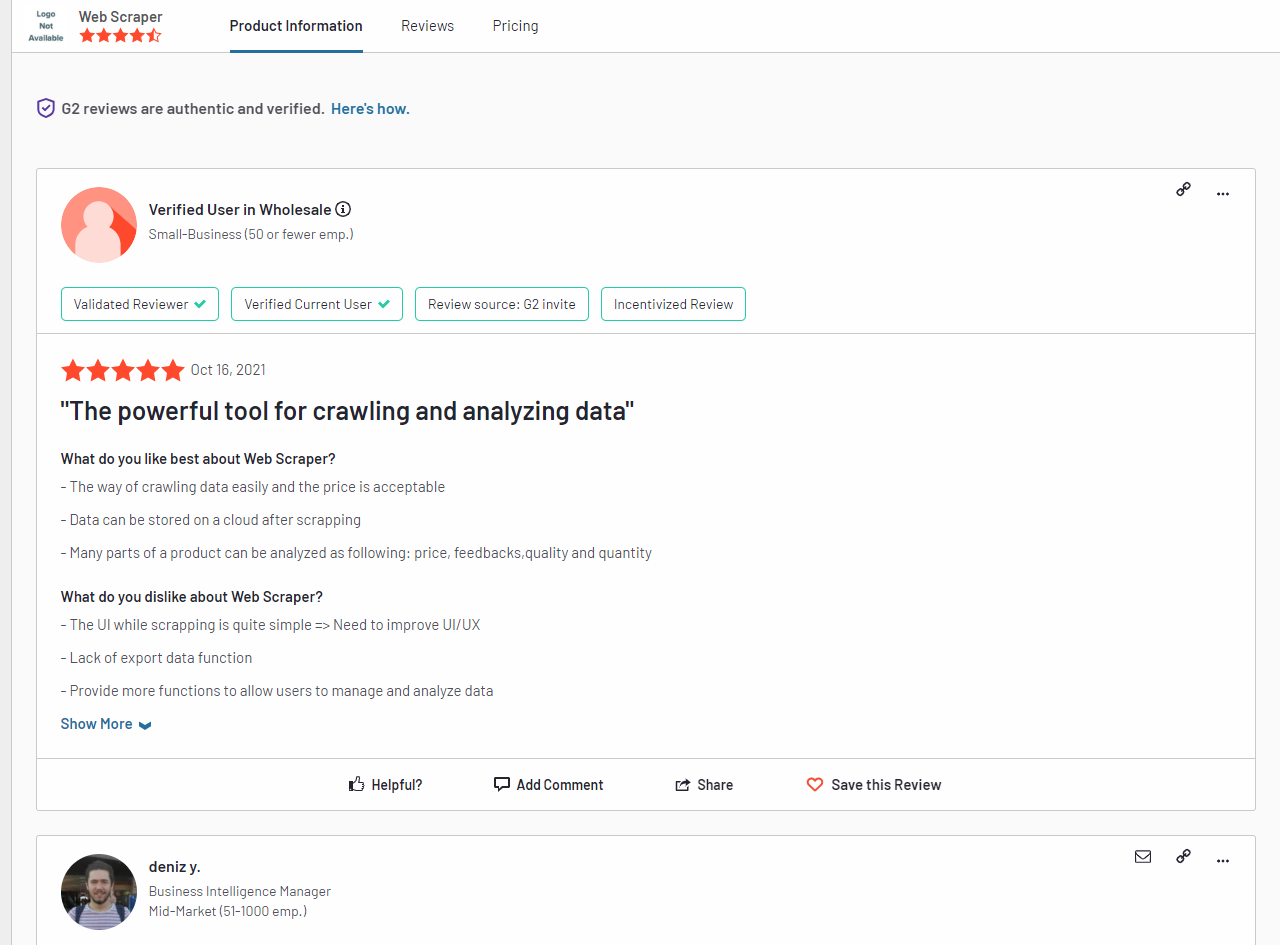This screenshot has width=1280, height=945.
Task: Open more options menu on Wholesale user's review
Action: click(x=1222, y=193)
